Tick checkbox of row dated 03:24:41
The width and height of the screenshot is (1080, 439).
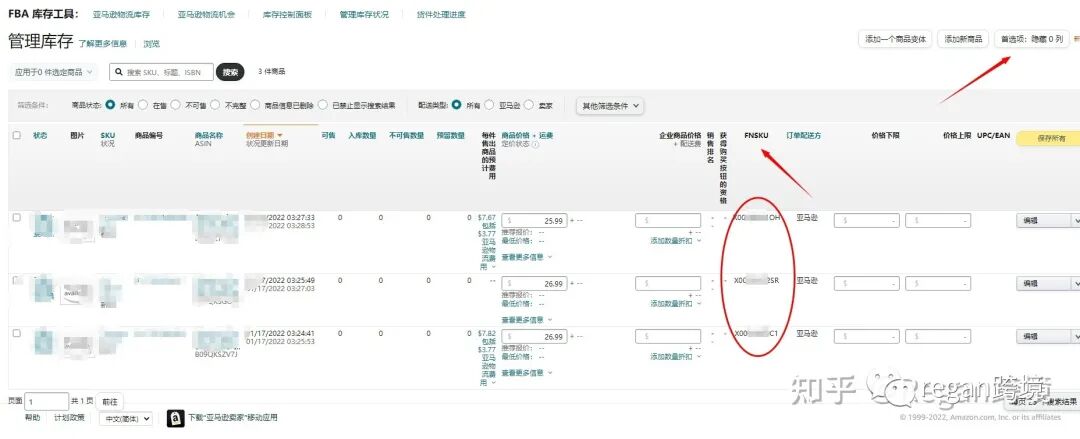[x=17, y=333]
